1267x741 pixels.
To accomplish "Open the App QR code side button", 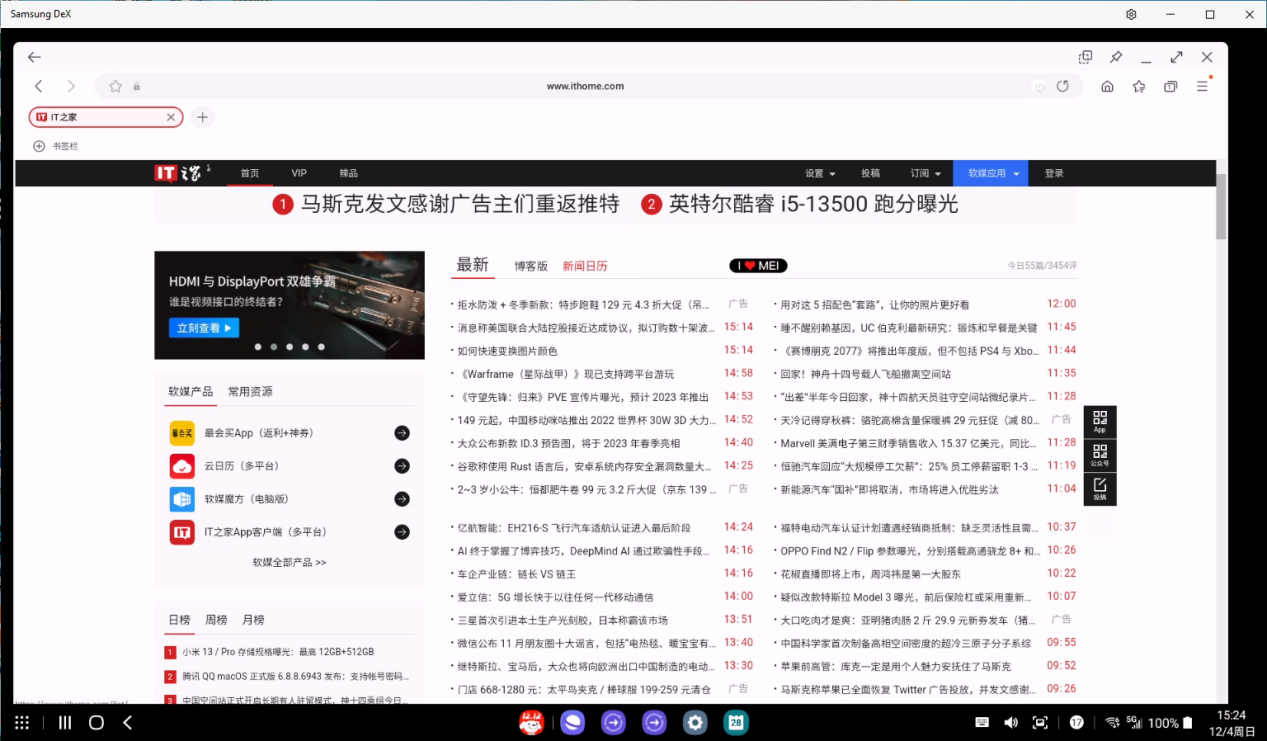I will pos(1100,421).
